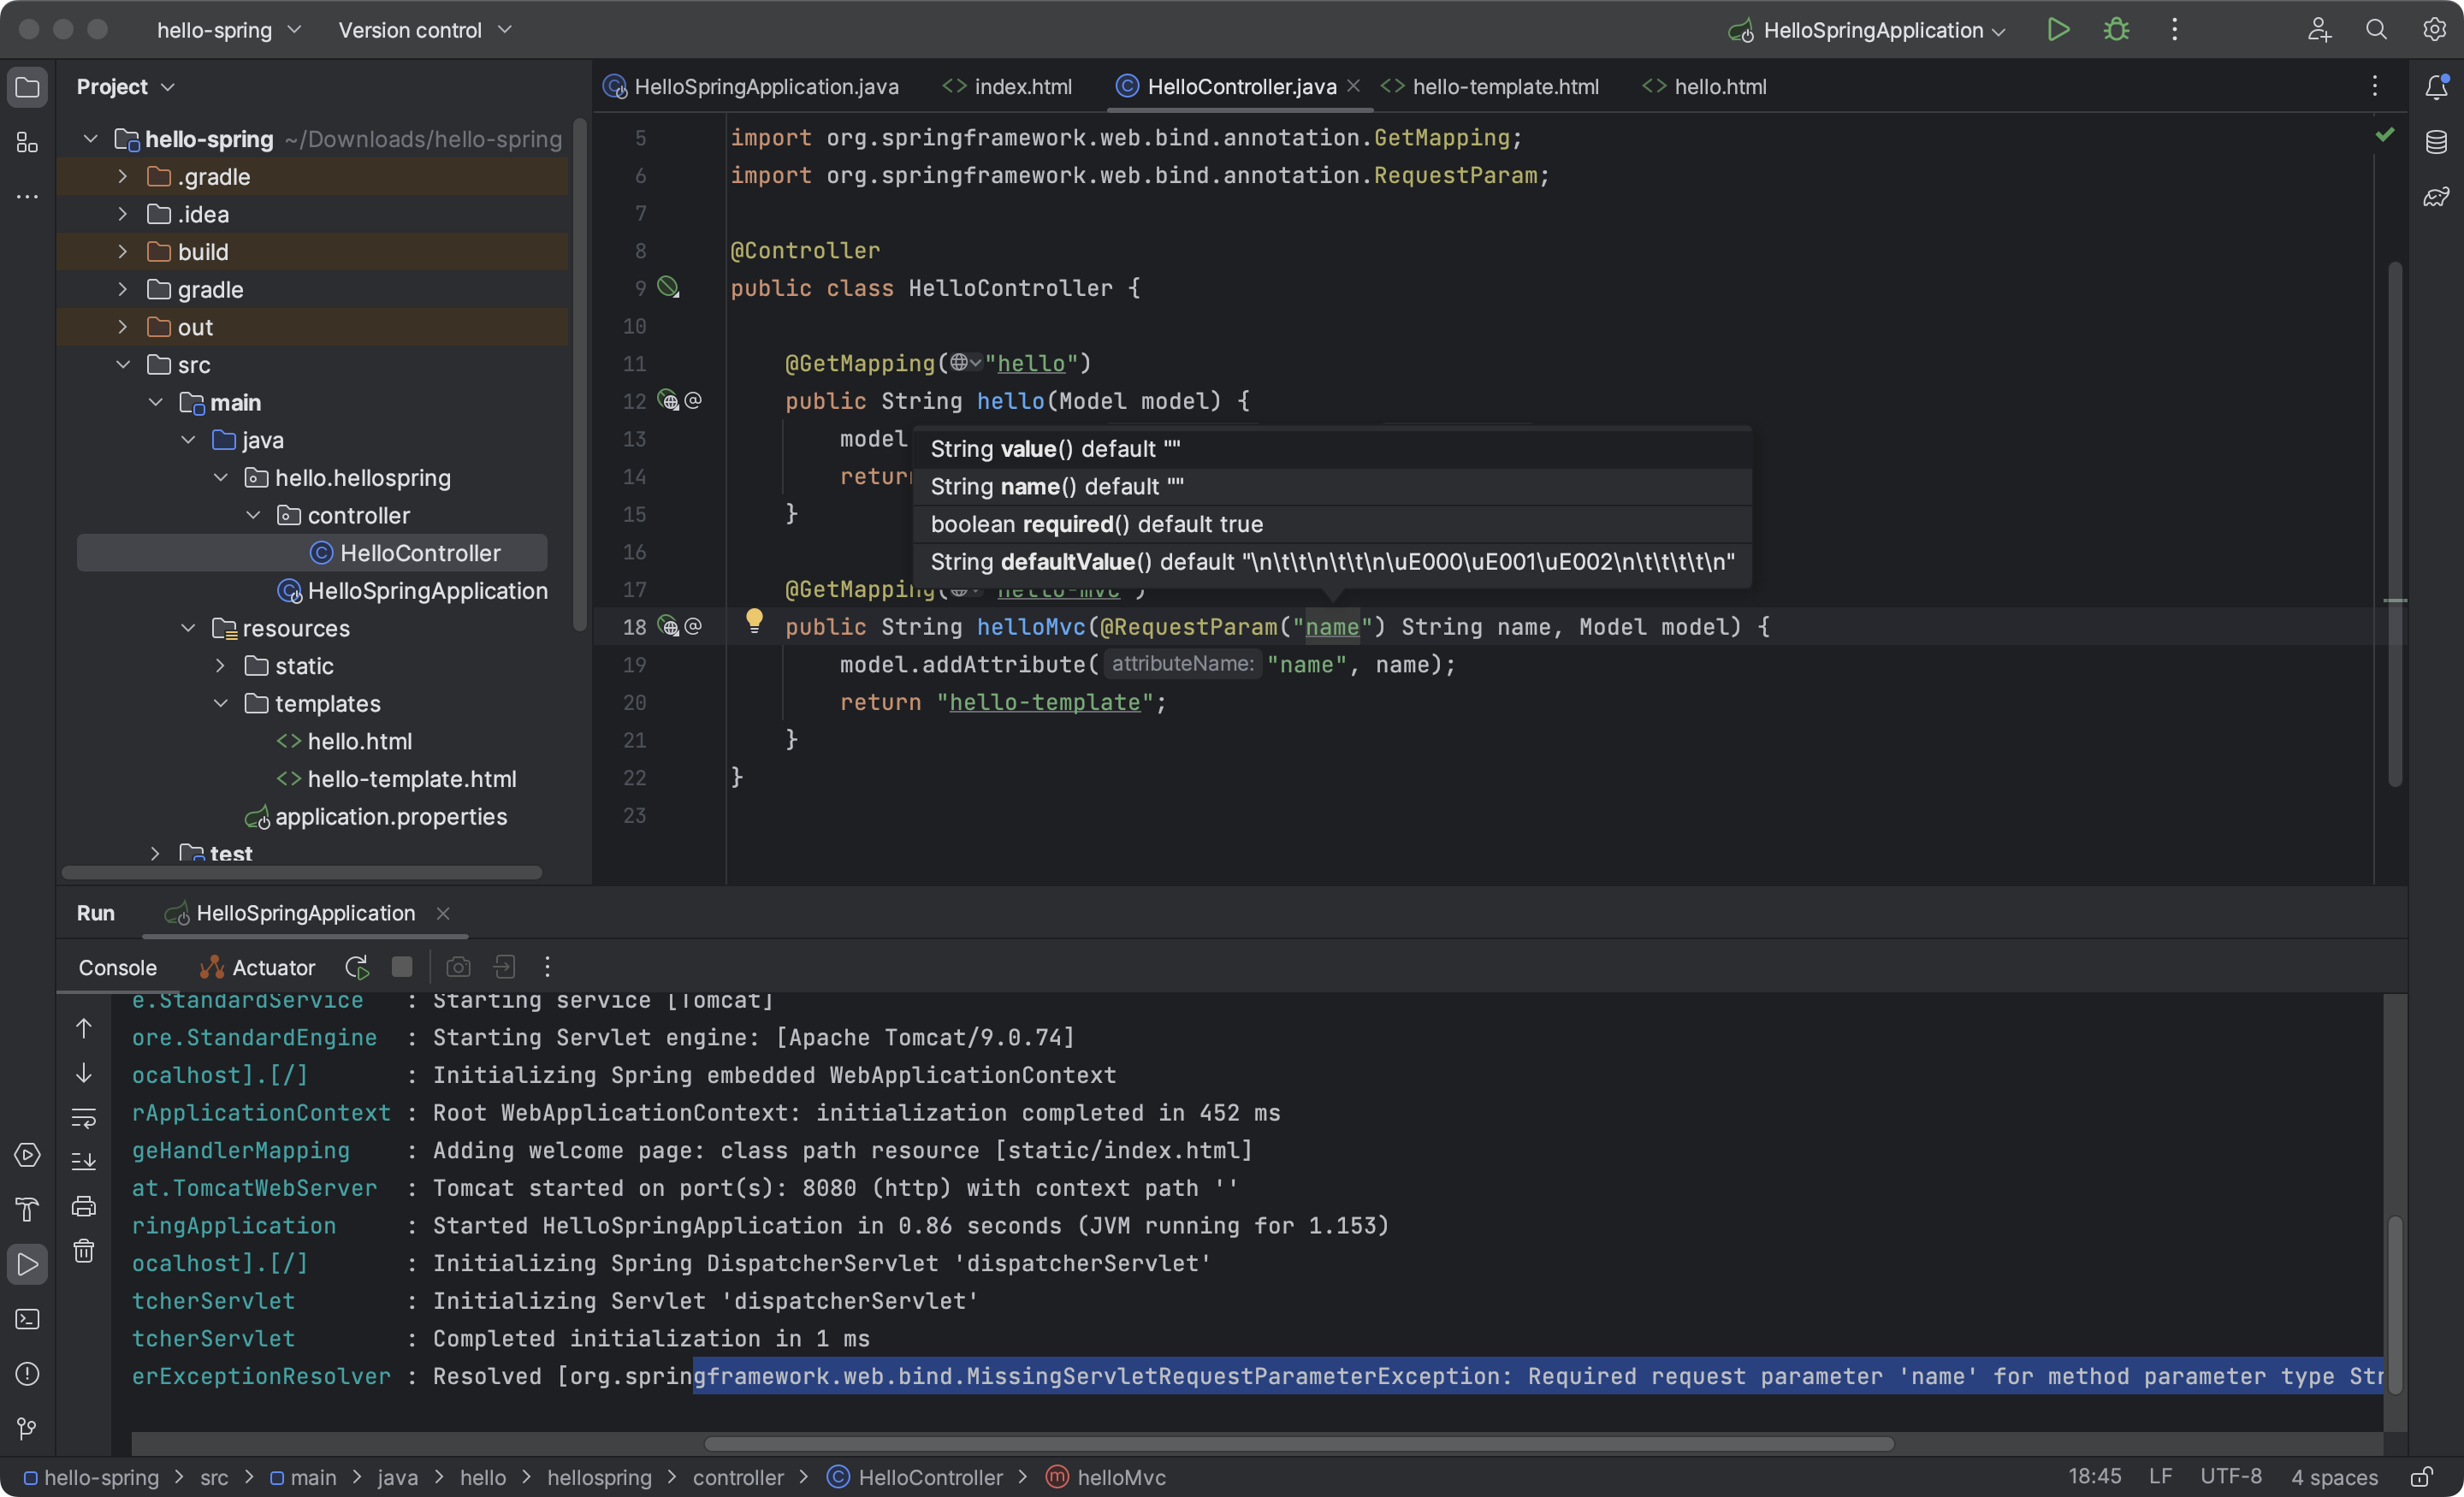Open the Notifications bell icon
The image size is (2464, 1497).
(x=2436, y=87)
